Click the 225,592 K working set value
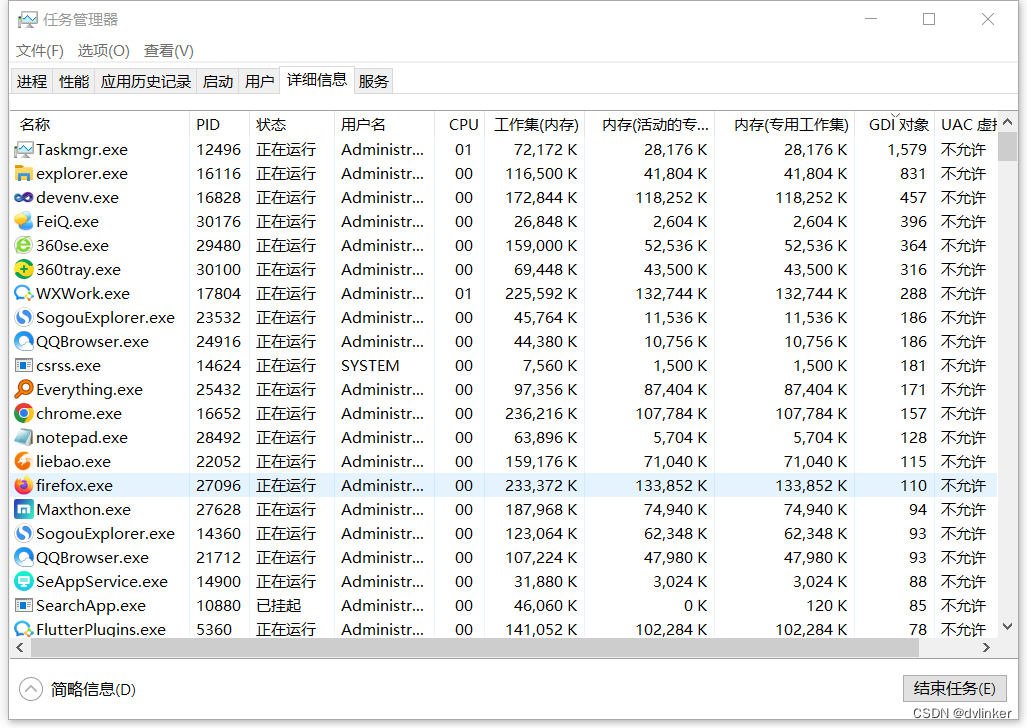 click(x=541, y=294)
